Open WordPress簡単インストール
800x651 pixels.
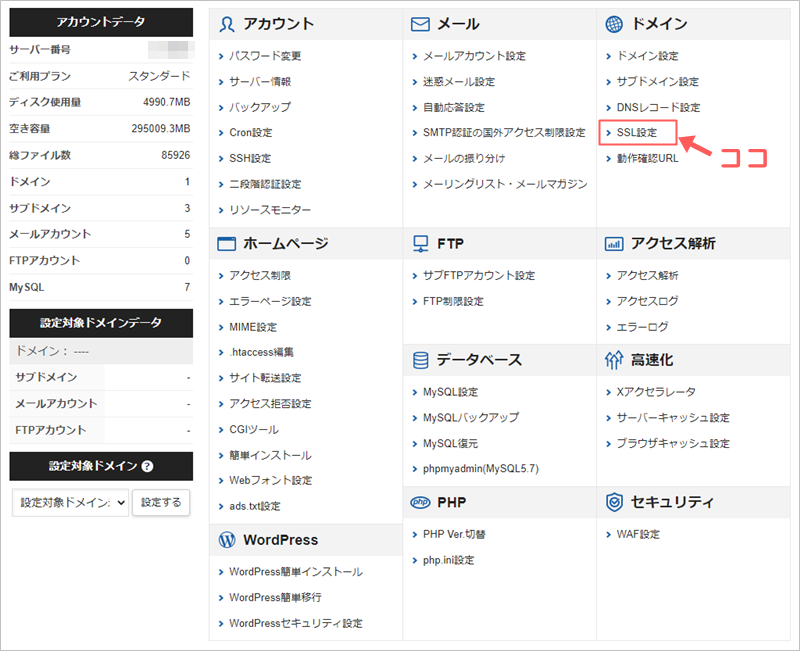[x=295, y=572]
